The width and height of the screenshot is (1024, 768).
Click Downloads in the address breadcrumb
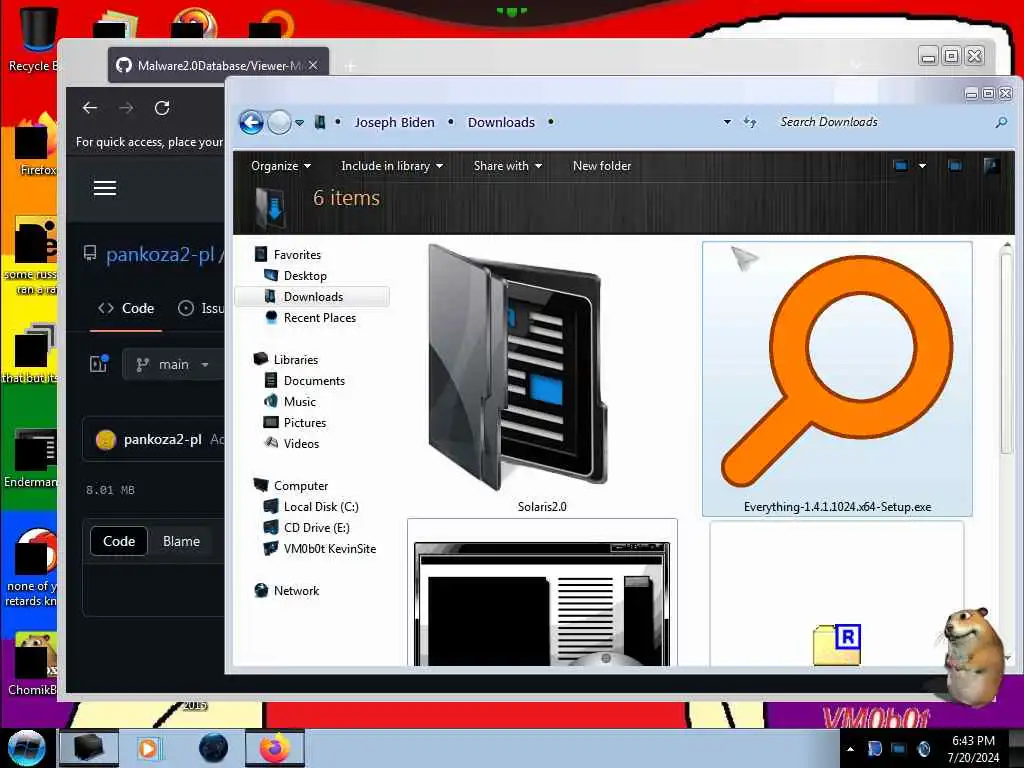click(x=501, y=122)
